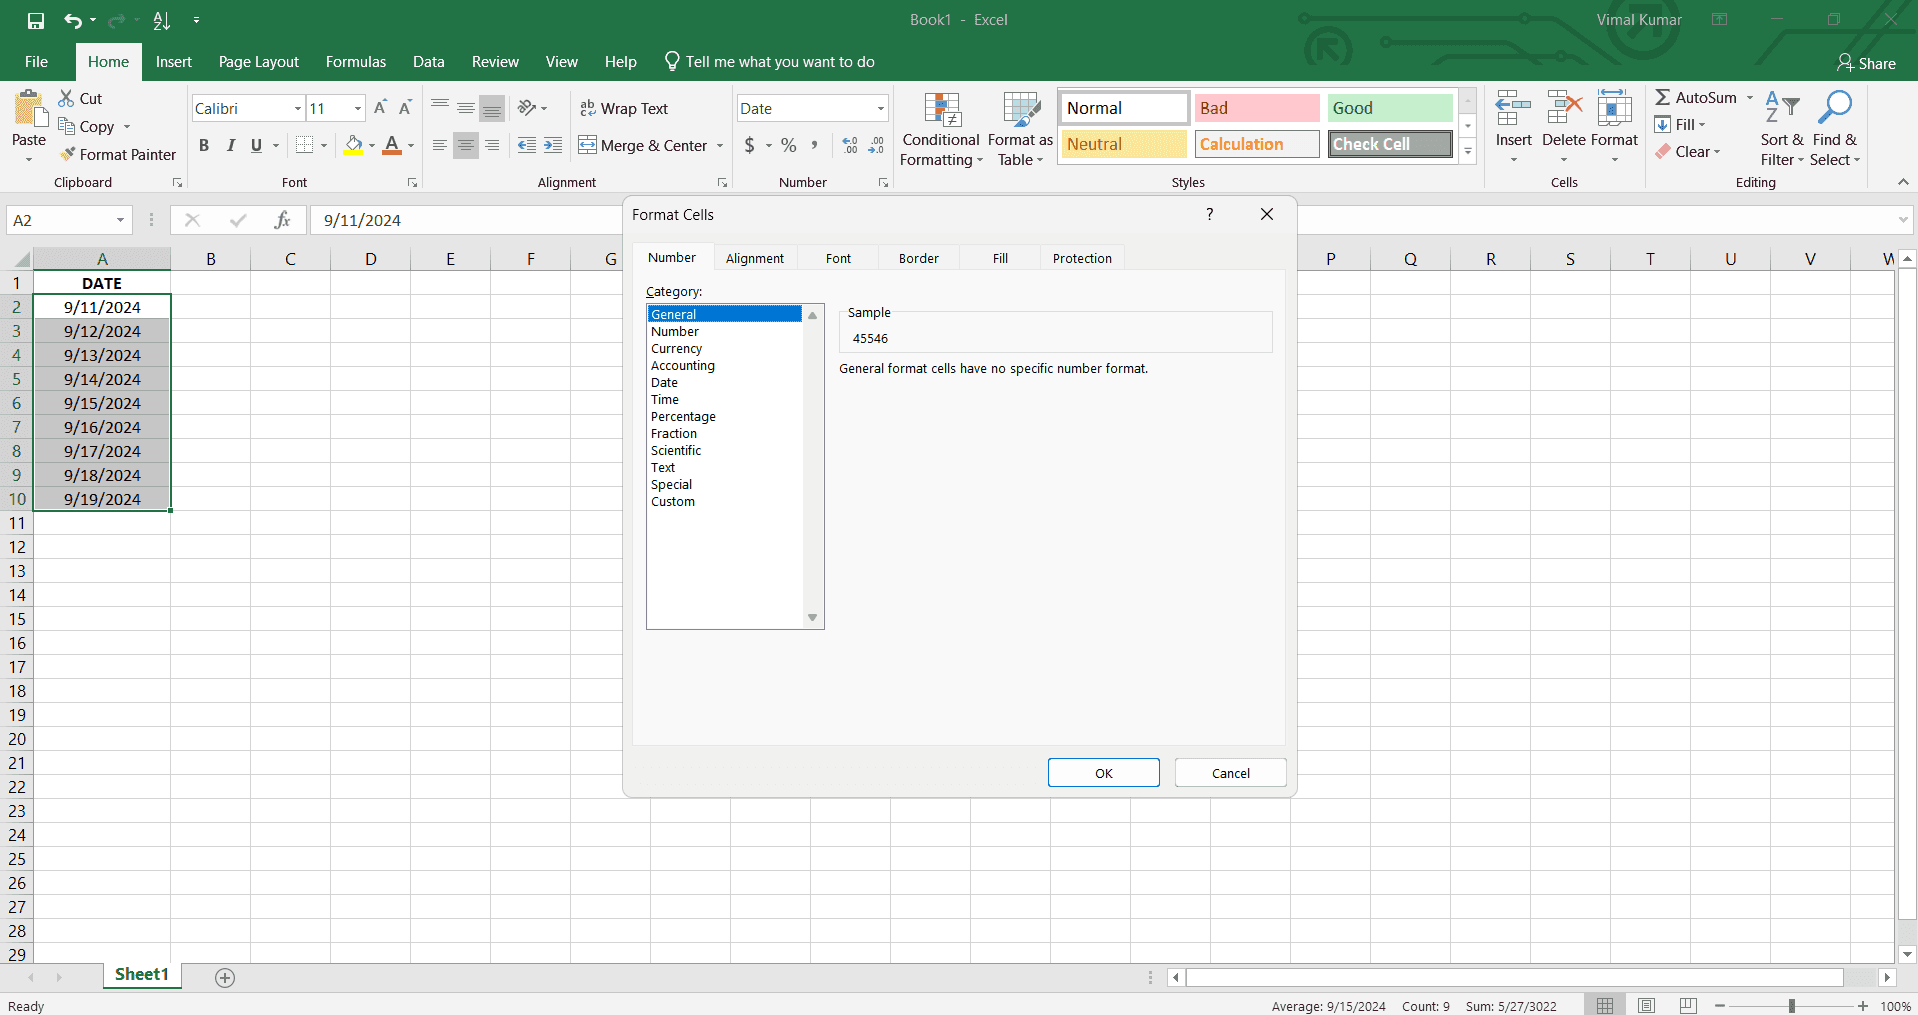Image resolution: width=1918 pixels, height=1015 pixels.
Task: Open Conditional Formatting options
Action: click(940, 130)
